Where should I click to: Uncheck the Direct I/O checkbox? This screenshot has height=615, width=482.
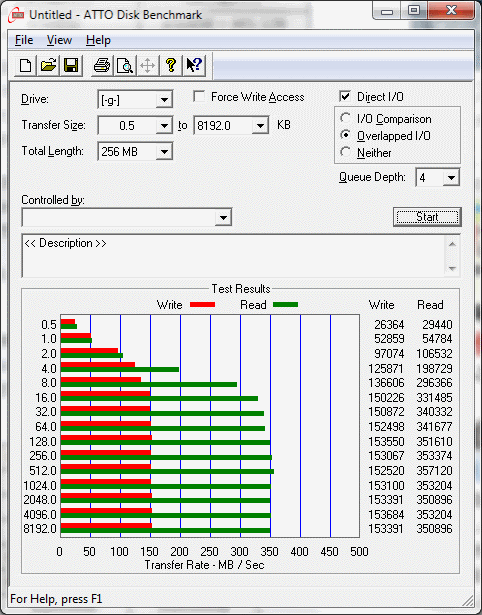[x=345, y=96]
